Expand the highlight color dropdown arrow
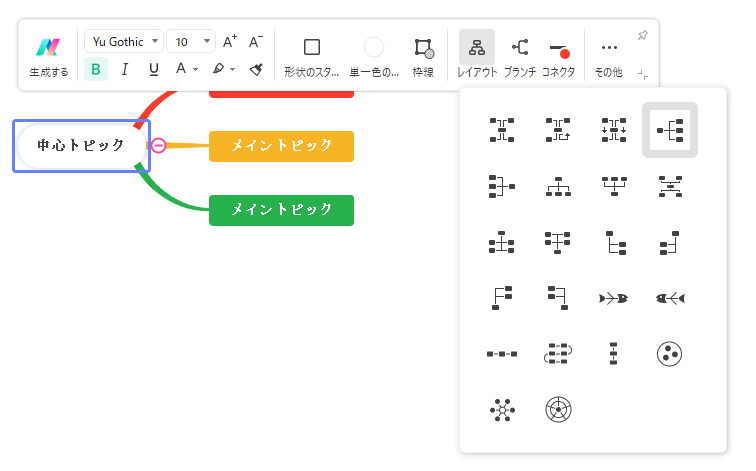The height and width of the screenshot is (471, 756). [x=232, y=69]
